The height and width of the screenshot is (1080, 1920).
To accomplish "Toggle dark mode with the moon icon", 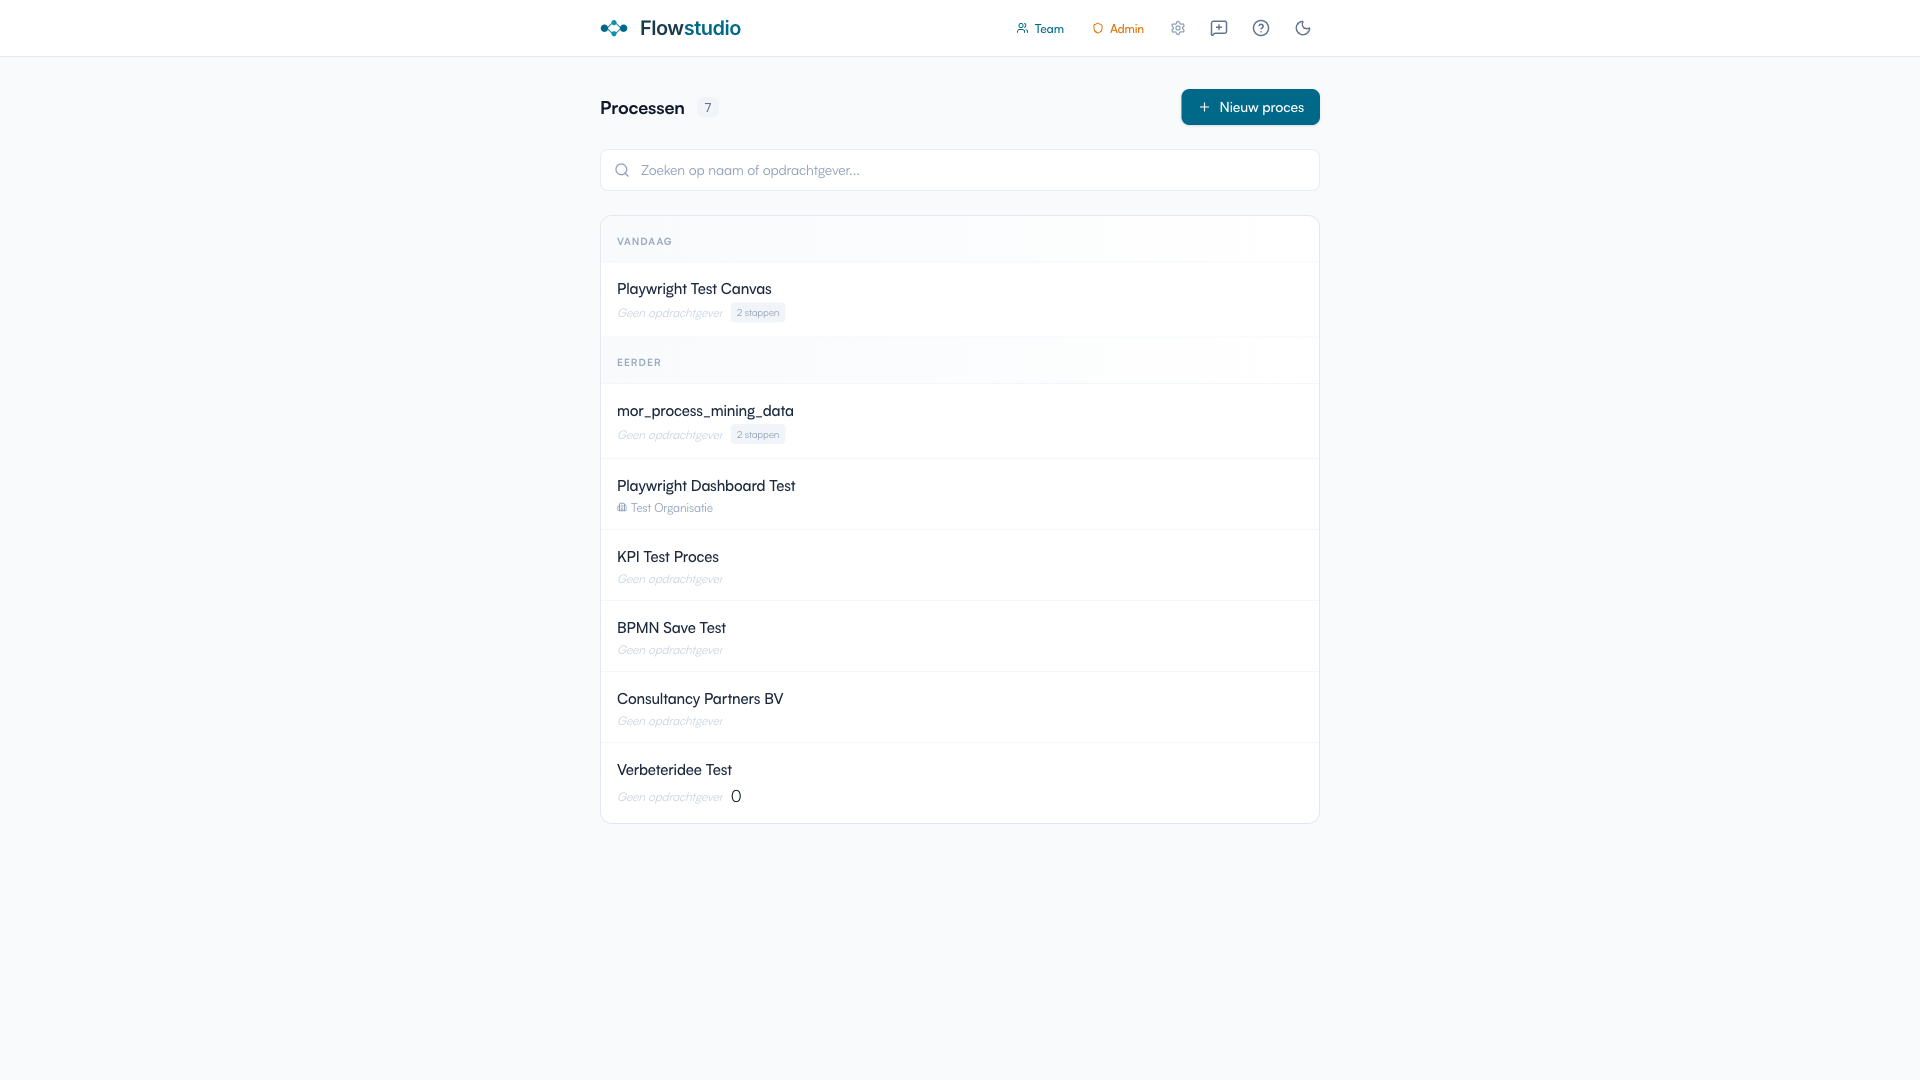I will pyautogui.click(x=1302, y=28).
